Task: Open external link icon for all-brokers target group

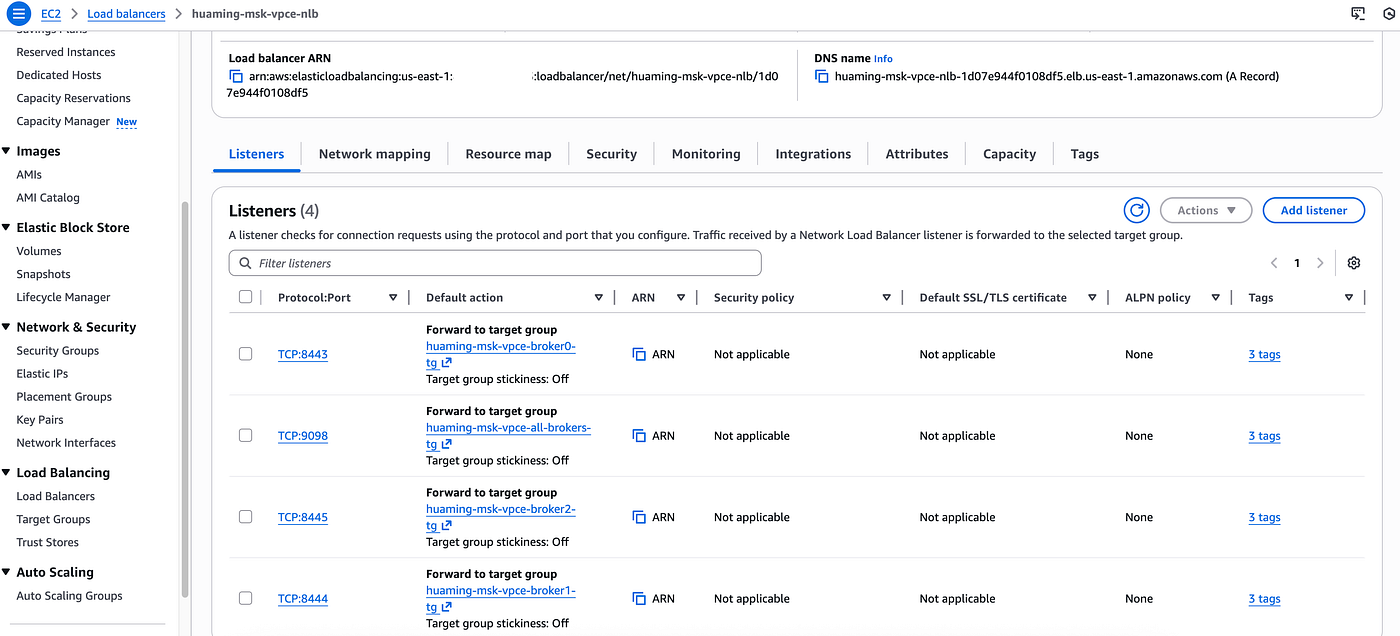Action: pyautogui.click(x=447, y=444)
